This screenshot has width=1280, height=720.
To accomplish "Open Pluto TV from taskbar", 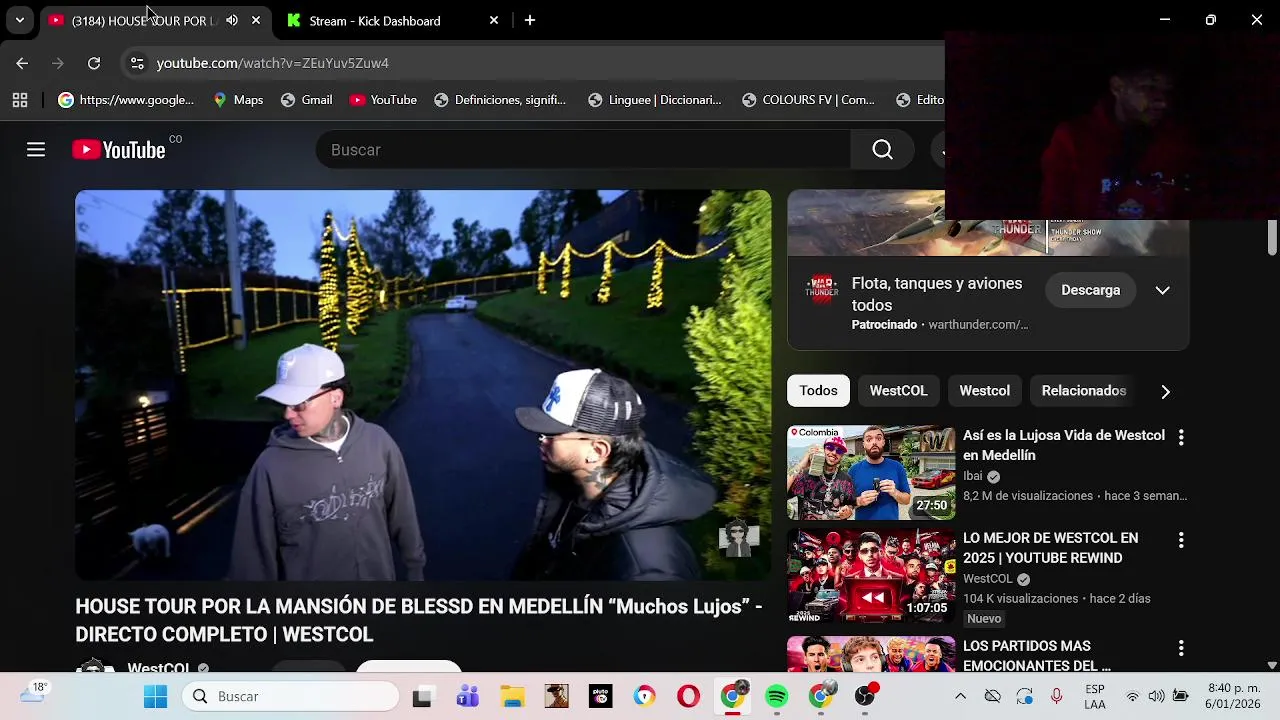I will coord(601,696).
